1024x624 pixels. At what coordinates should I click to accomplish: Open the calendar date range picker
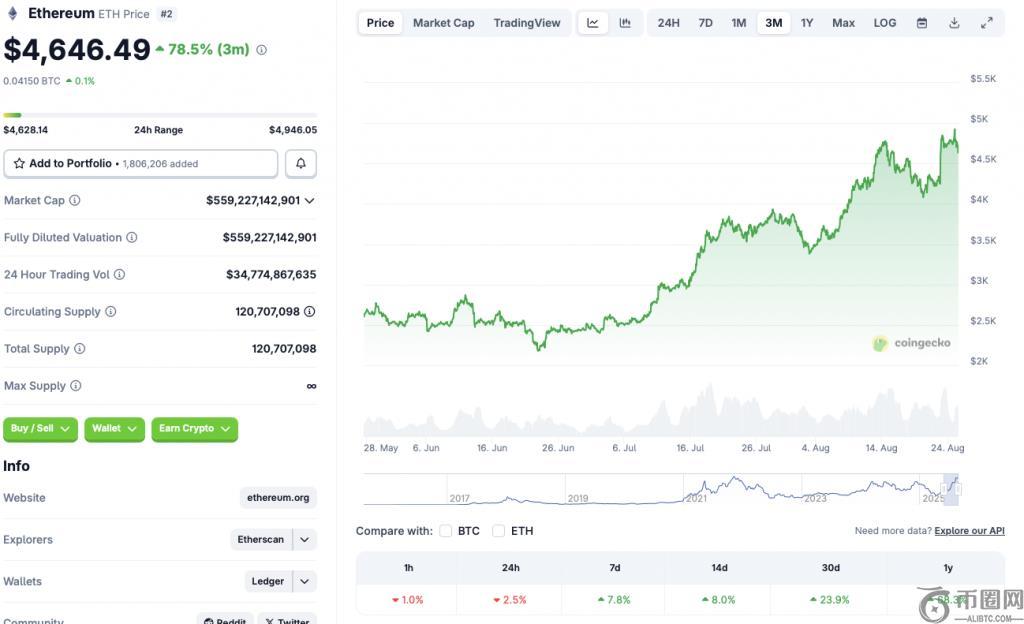[922, 23]
